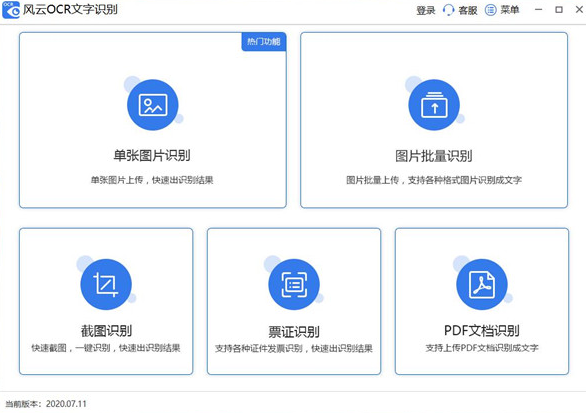The image size is (586, 413).
Task: Click the 登录 login link
Action: click(x=426, y=10)
